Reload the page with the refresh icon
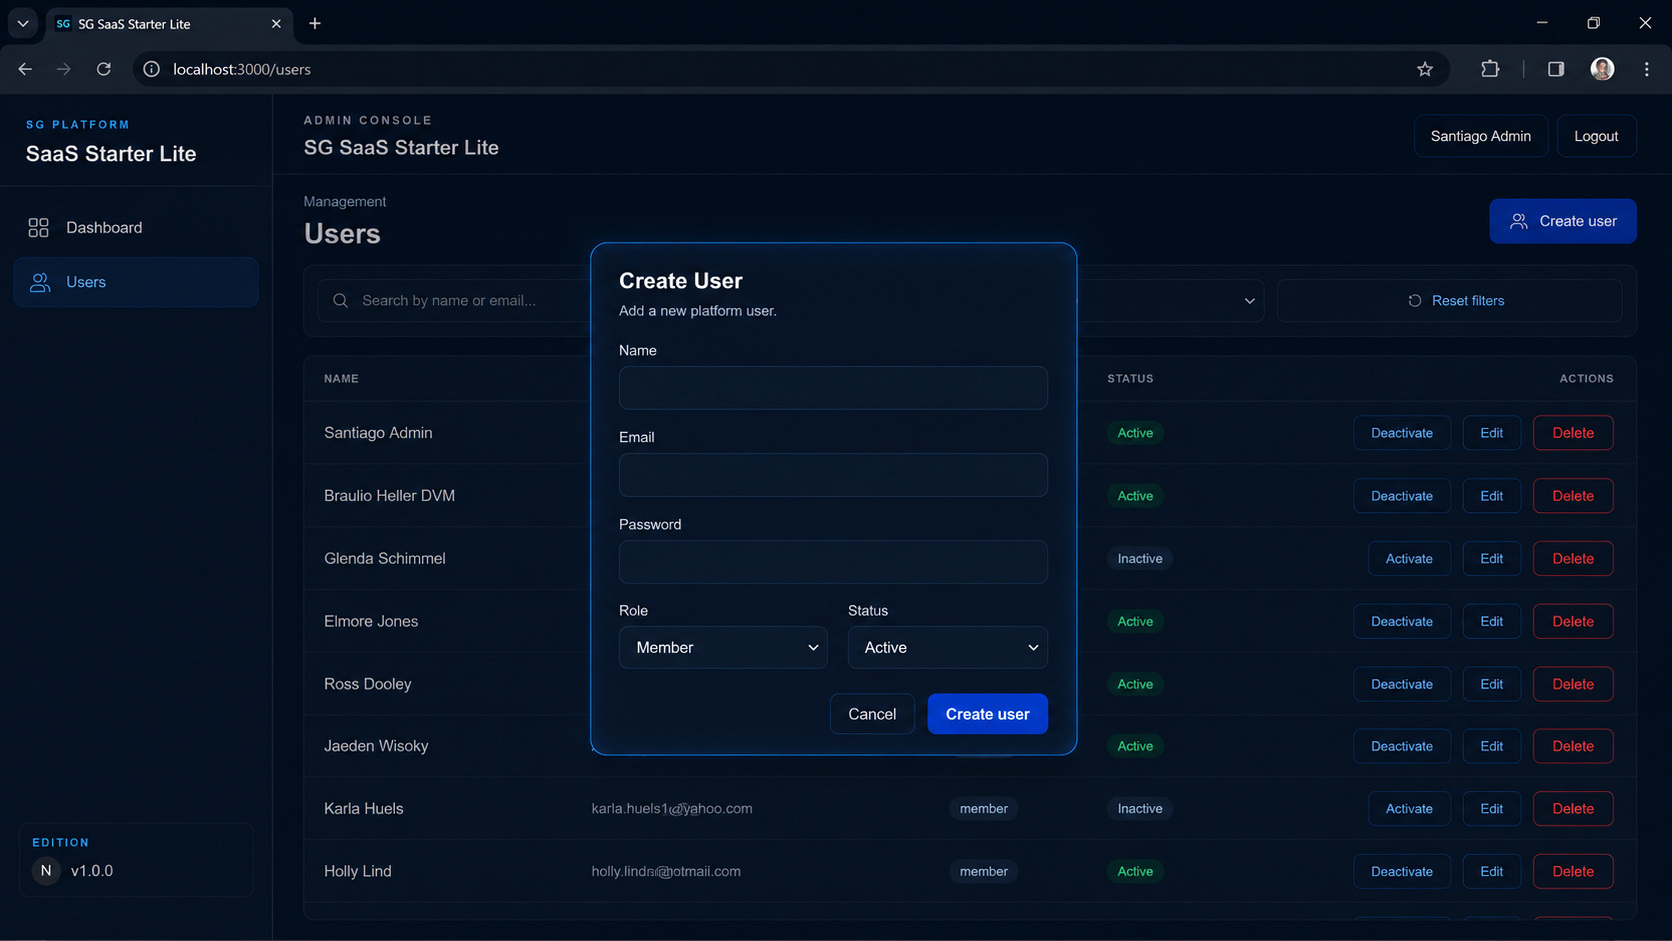The height and width of the screenshot is (941, 1672). coord(104,69)
